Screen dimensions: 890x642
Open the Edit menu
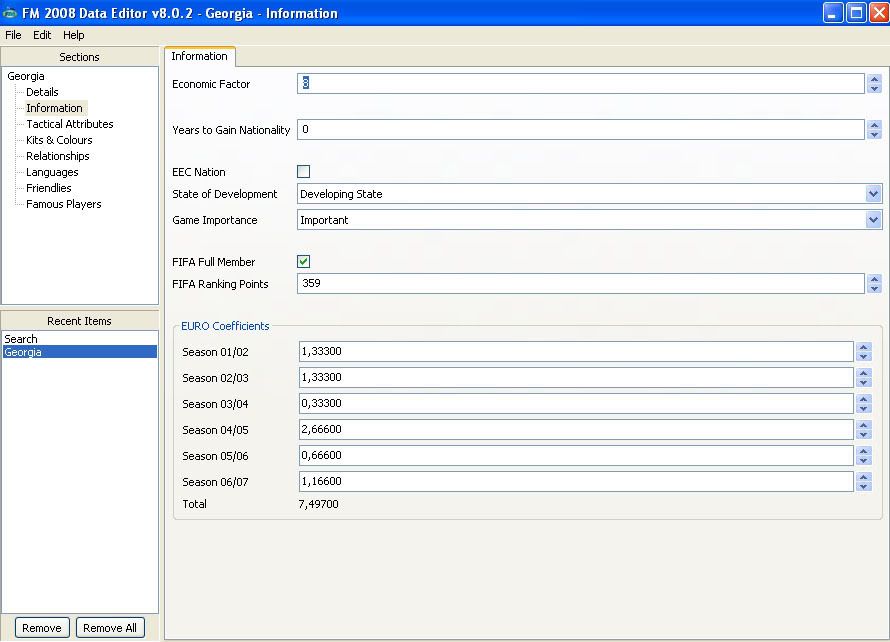pyautogui.click(x=42, y=35)
